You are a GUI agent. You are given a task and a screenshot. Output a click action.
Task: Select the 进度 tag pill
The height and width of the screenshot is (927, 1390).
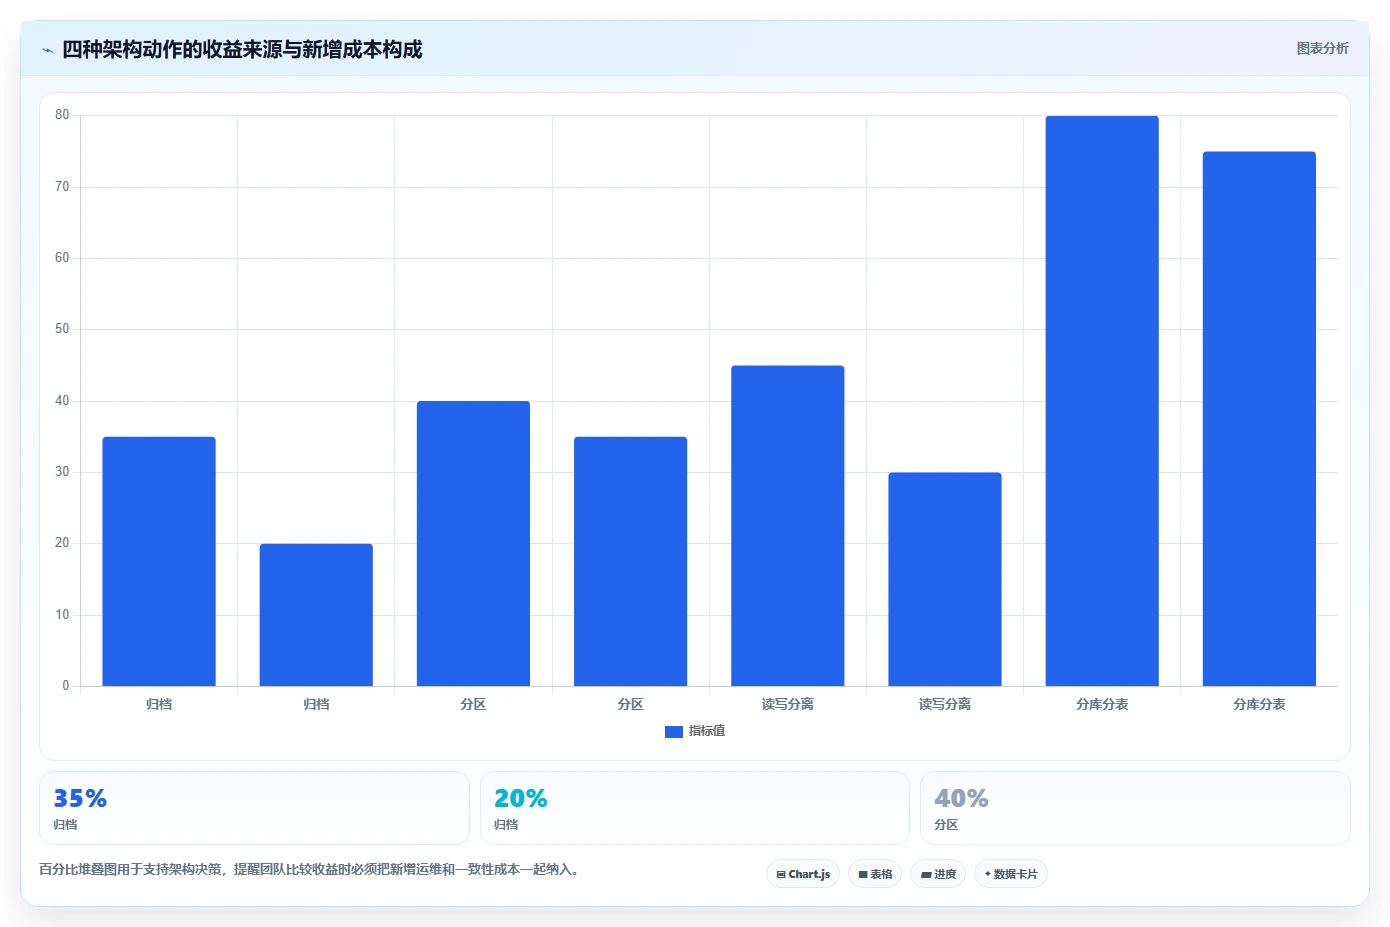[x=938, y=874]
